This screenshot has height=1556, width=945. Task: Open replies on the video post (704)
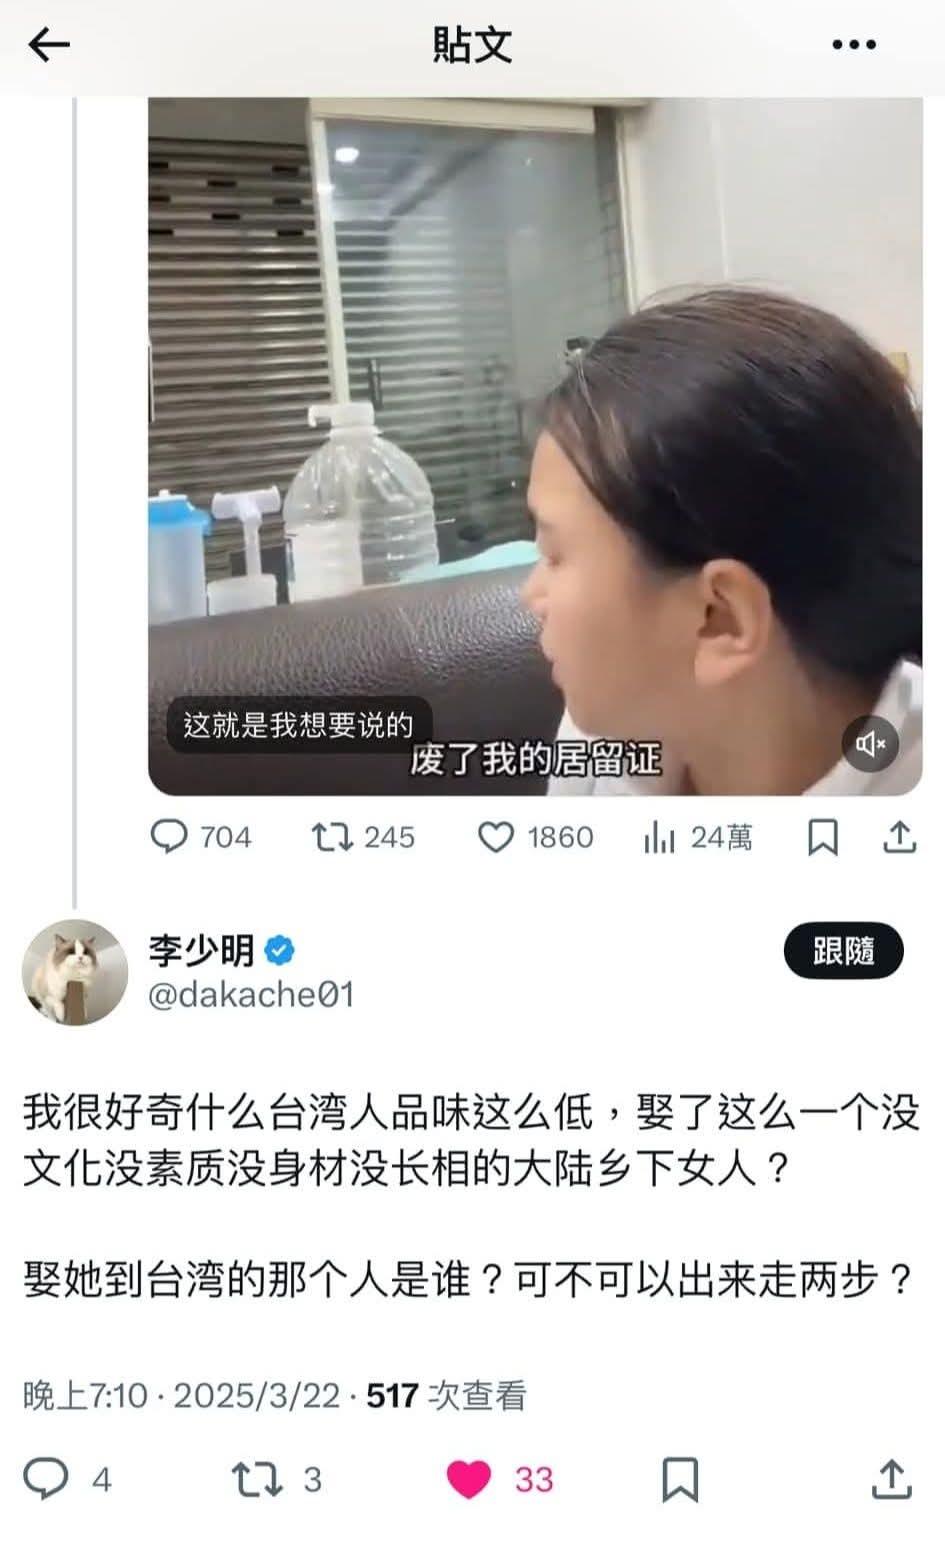[x=201, y=837]
